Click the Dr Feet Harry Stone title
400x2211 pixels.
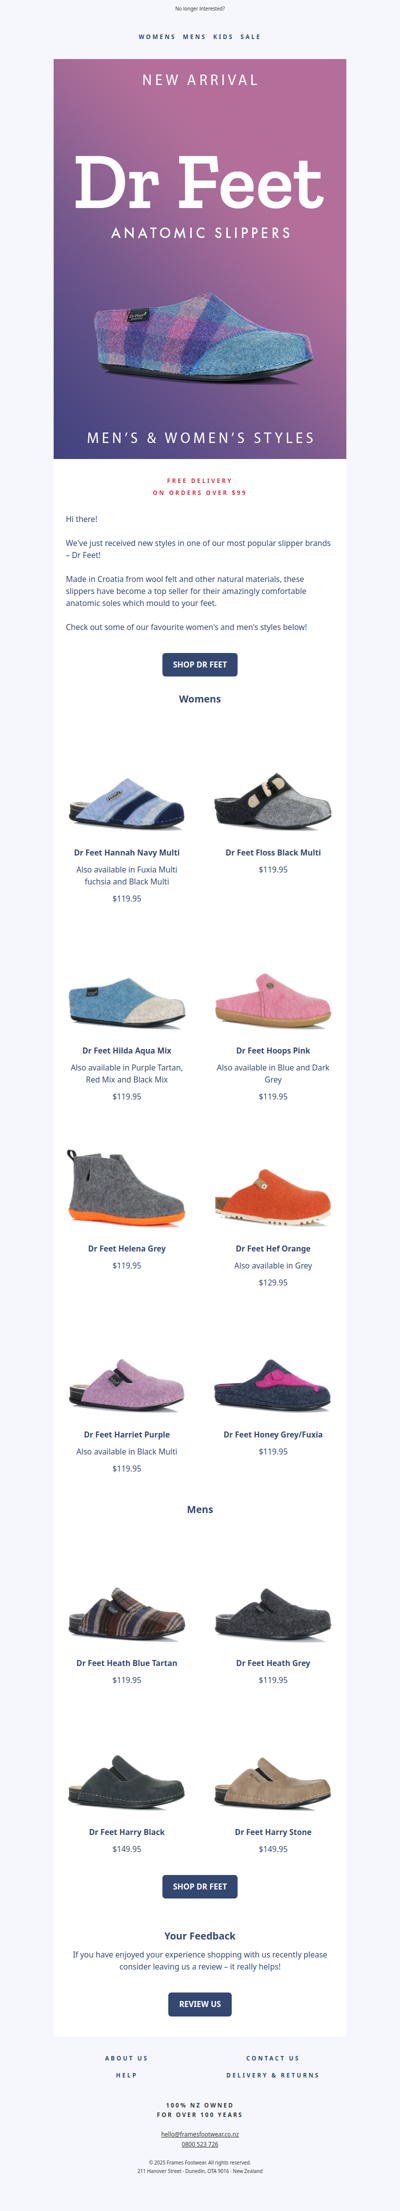coord(273,1832)
